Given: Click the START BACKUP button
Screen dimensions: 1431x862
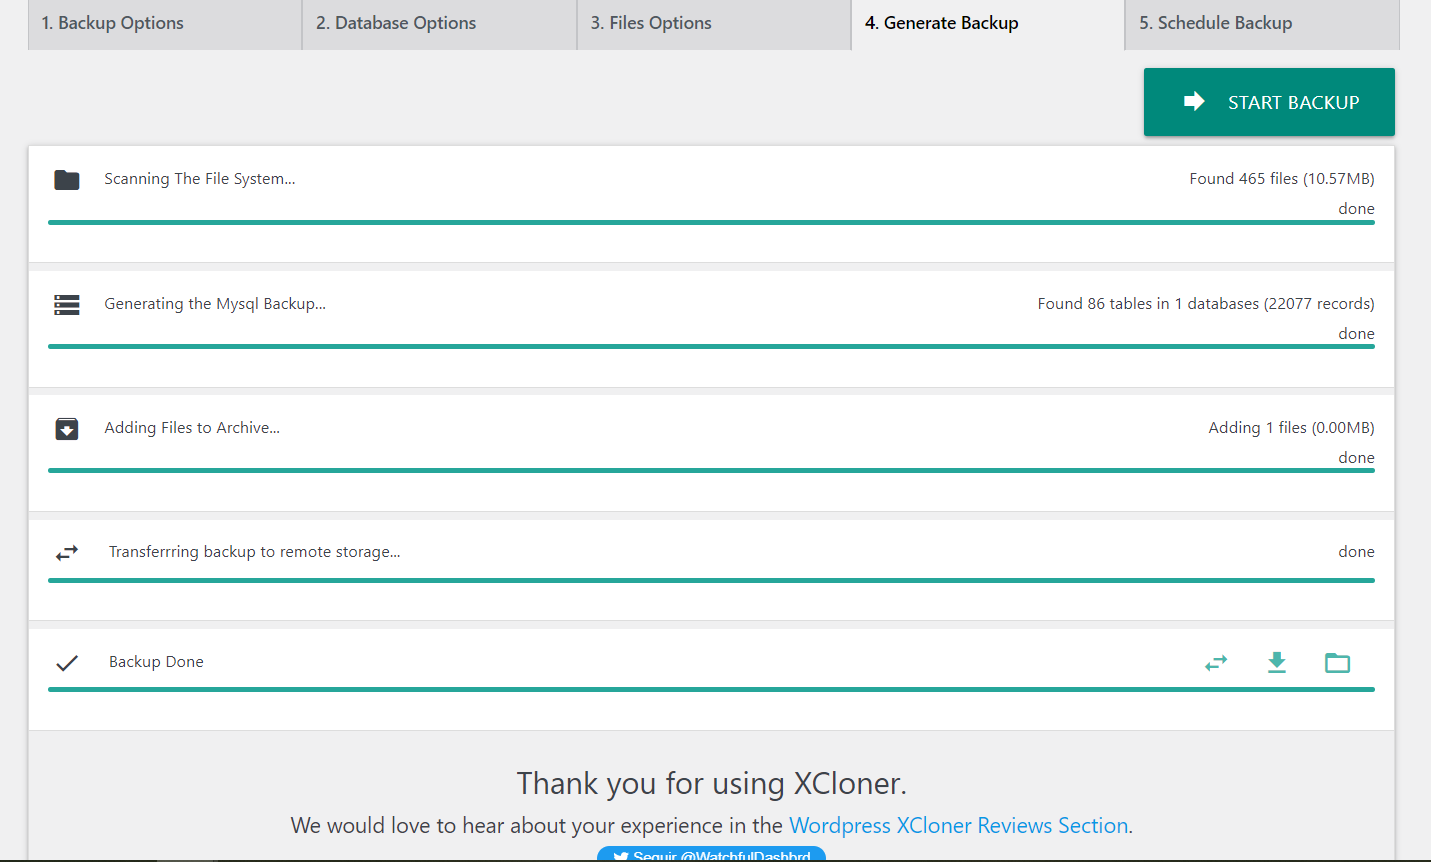Looking at the screenshot, I should click(x=1269, y=102).
